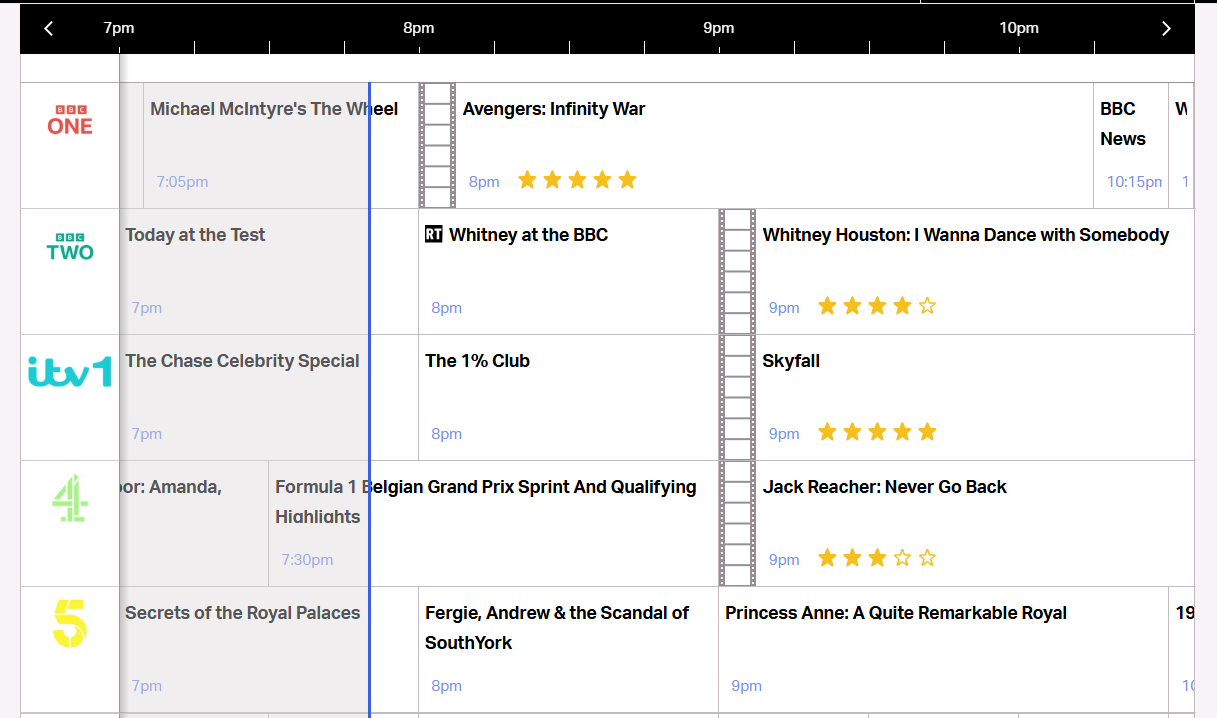Select the Channel 5 logo
1217x718 pixels.
[x=70, y=624]
